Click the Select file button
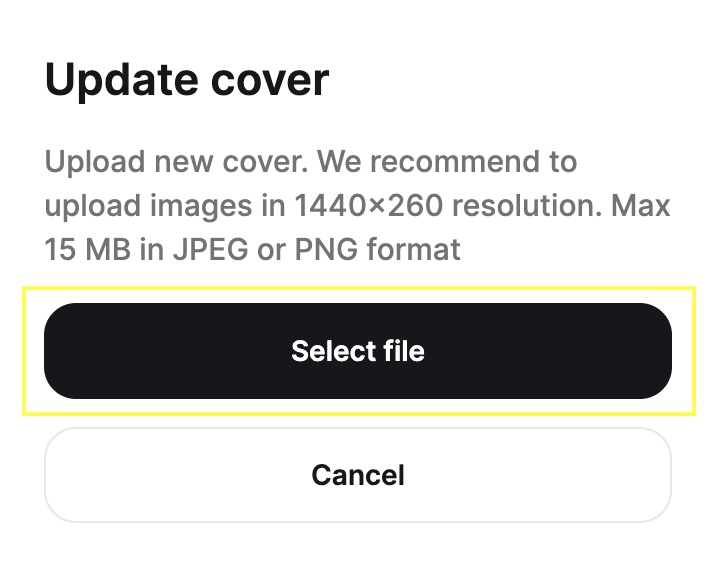The width and height of the screenshot is (724, 570). pyautogui.click(x=358, y=351)
